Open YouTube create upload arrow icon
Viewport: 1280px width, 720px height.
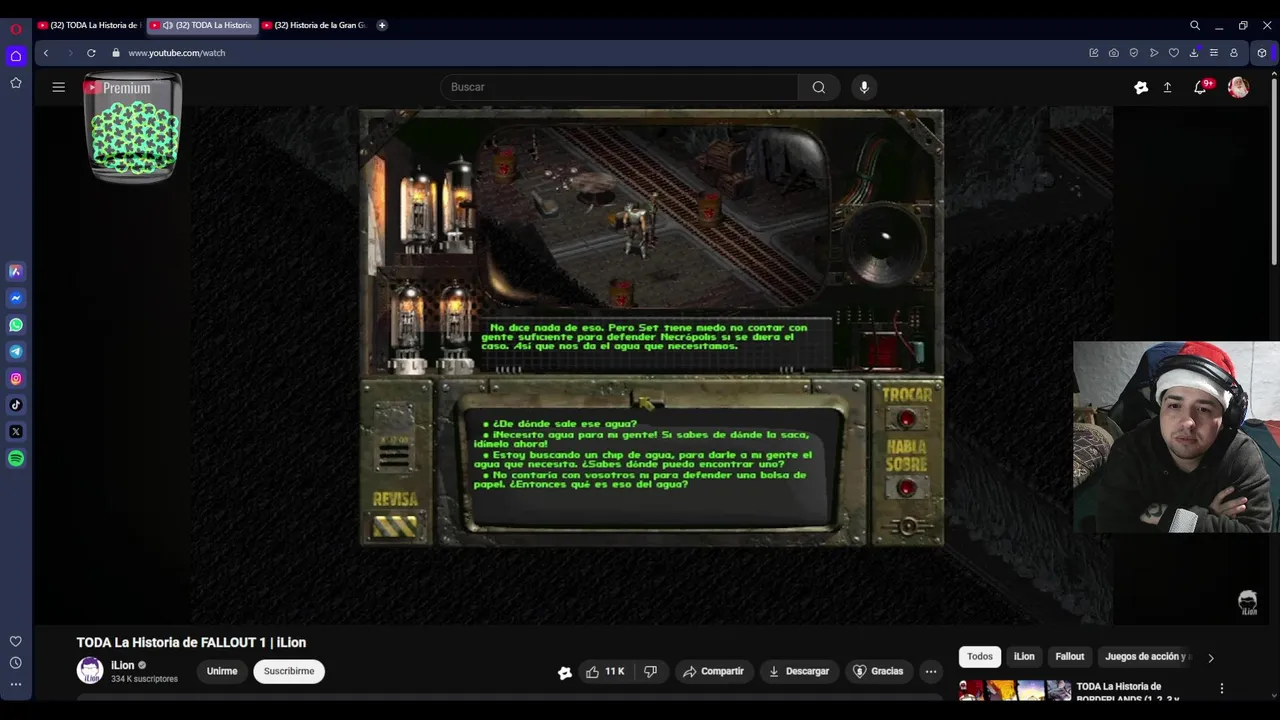pyautogui.click(x=1167, y=88)
